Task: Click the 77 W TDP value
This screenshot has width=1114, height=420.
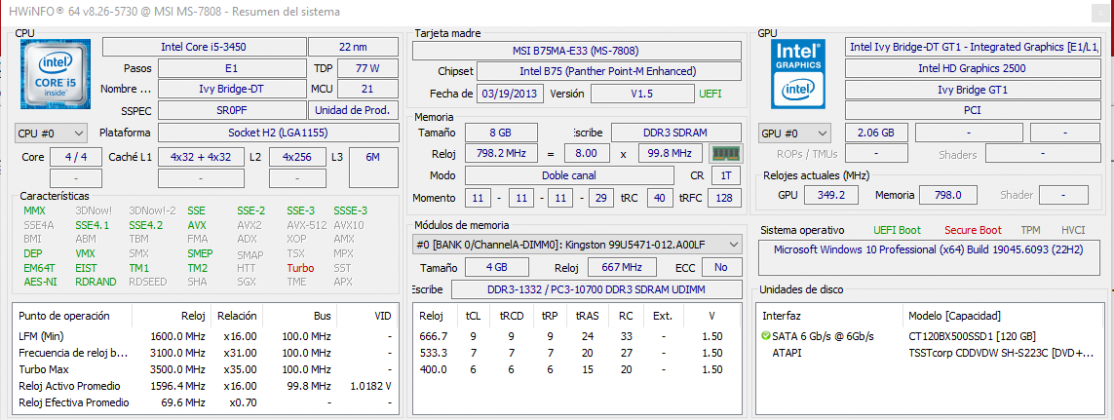Action: pyautogui.click(x=367, y=69)
